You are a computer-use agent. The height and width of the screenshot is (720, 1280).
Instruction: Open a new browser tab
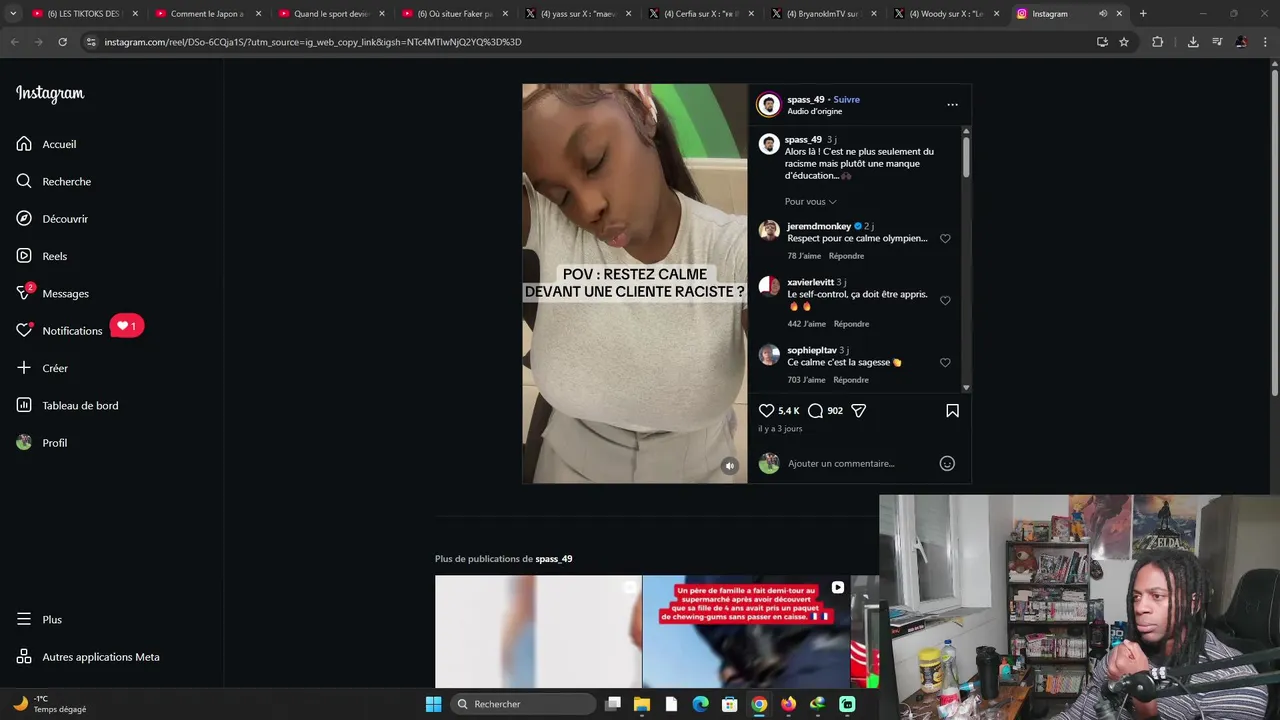(x=1143, y=14)
